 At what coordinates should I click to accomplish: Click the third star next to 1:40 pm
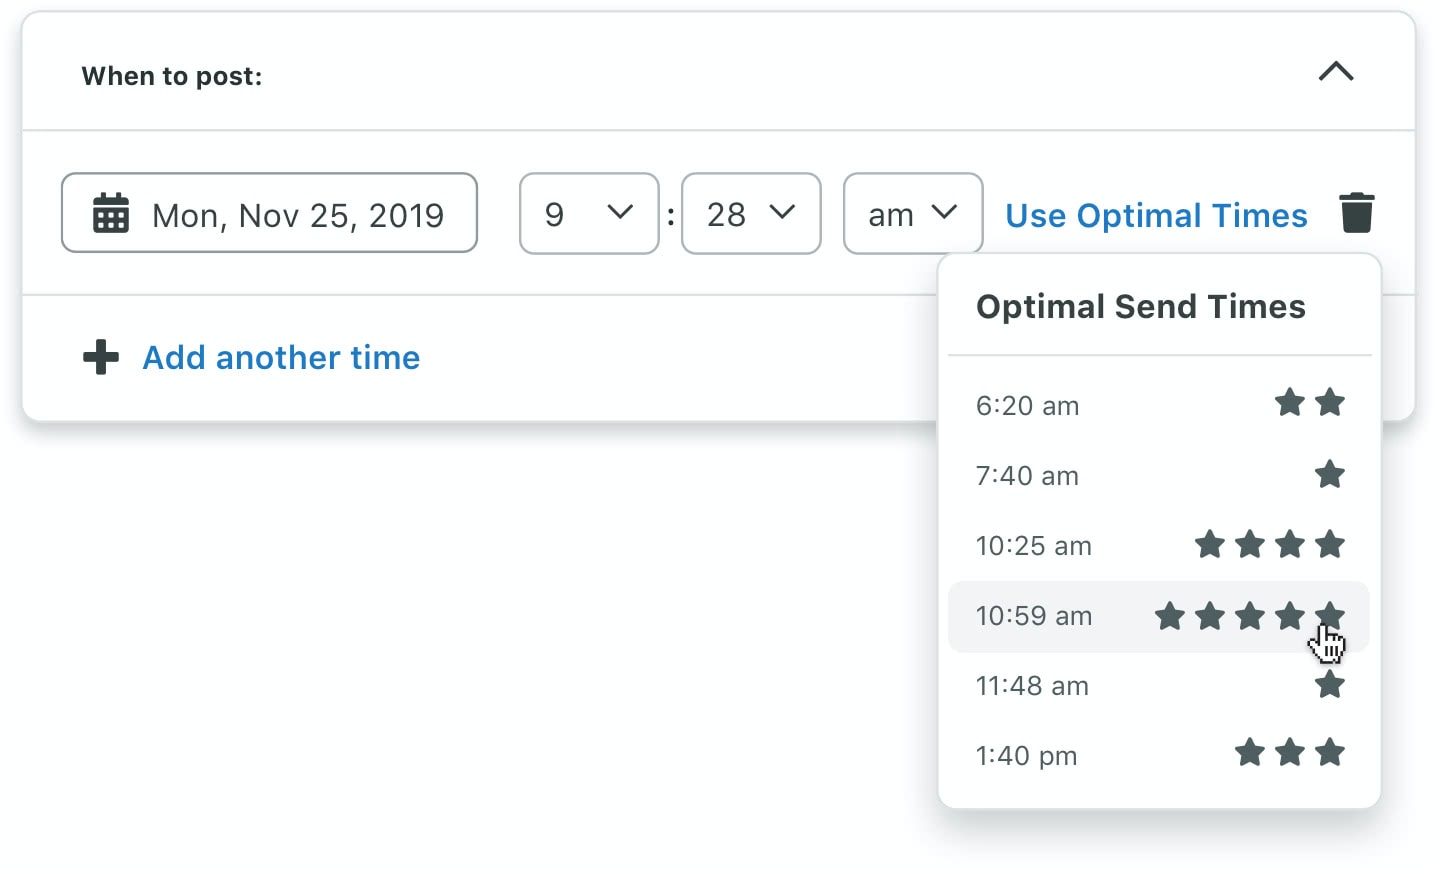[1329, 753]
